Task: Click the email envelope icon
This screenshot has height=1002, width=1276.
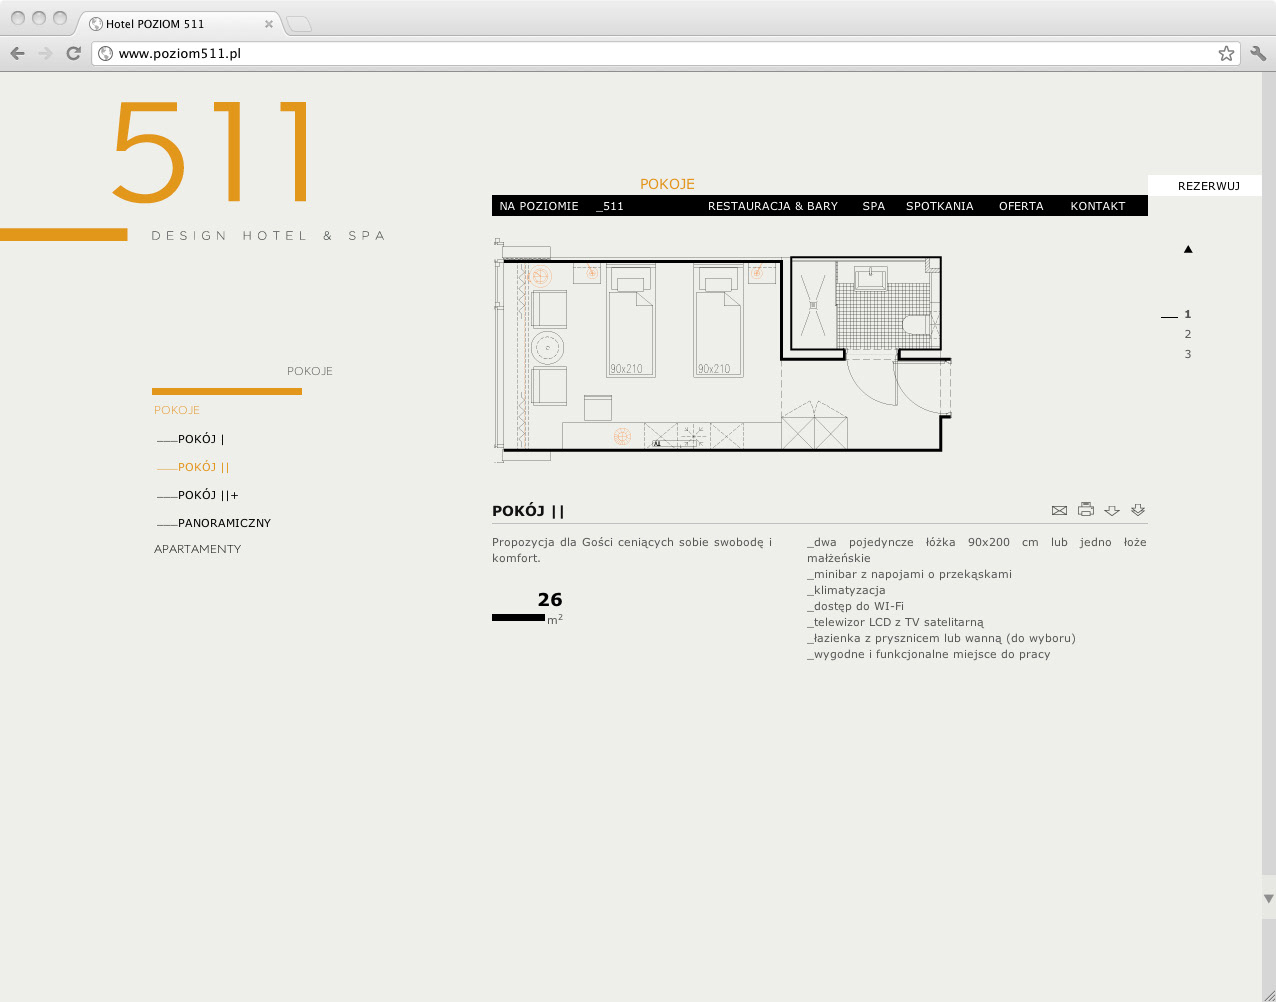Action: pyautogui.click(x=1059, y=511)
